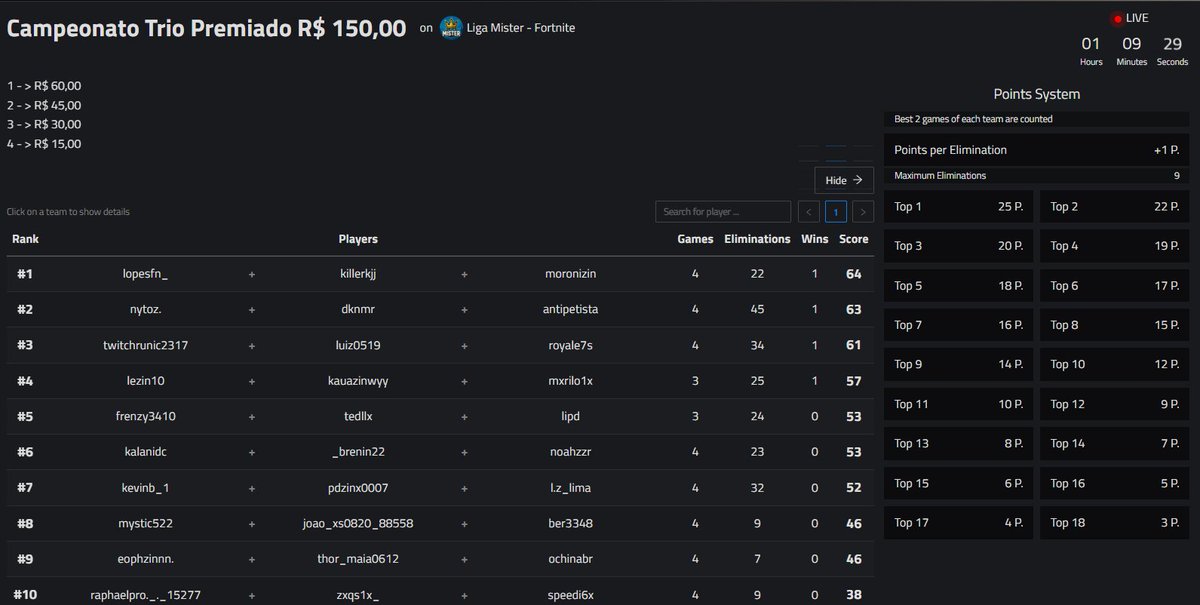Click the Score column header
The width and height of the screenshot is (1200, 605).
coord(853,239)
